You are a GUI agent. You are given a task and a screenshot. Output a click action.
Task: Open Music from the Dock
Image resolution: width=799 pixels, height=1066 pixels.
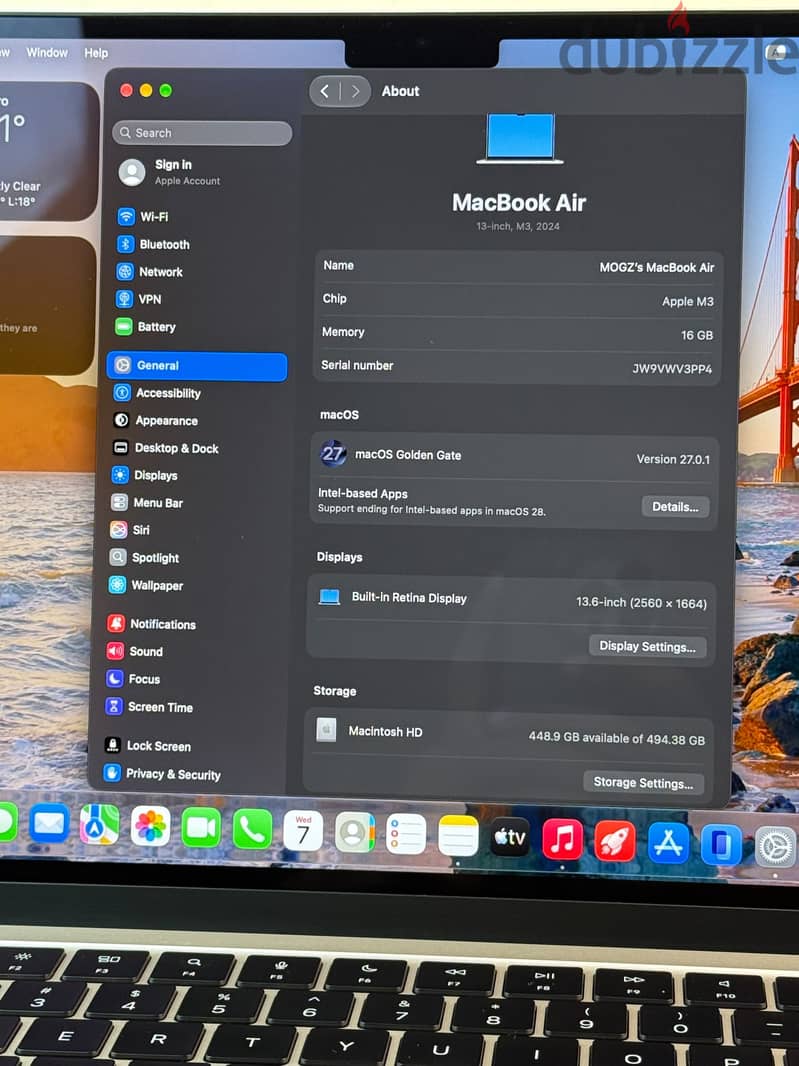point(562,840)
